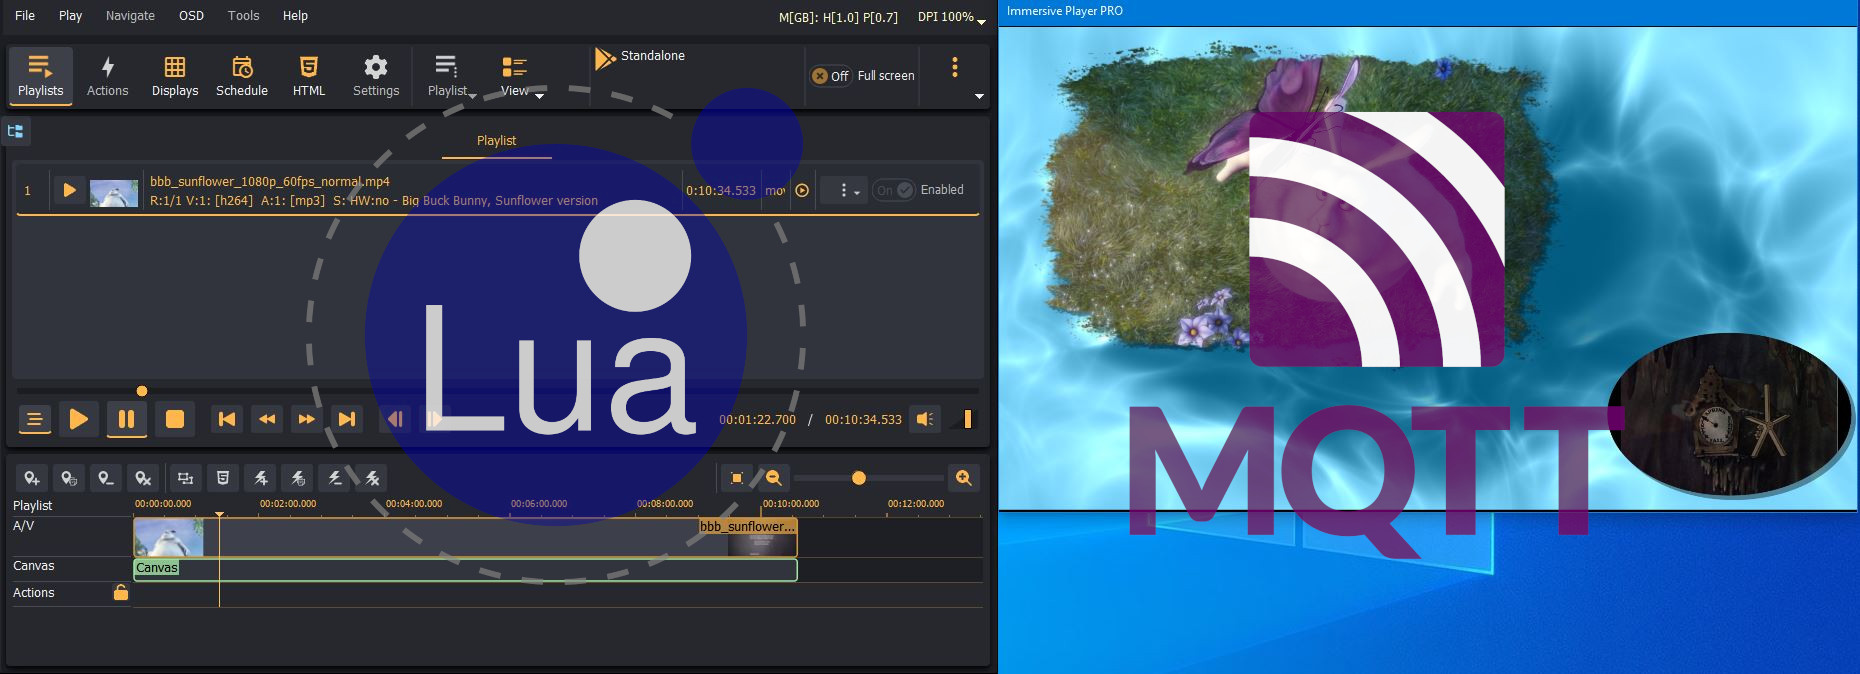Click the Rewind button
Viewport: 1860px width, 674px height.
267,419
